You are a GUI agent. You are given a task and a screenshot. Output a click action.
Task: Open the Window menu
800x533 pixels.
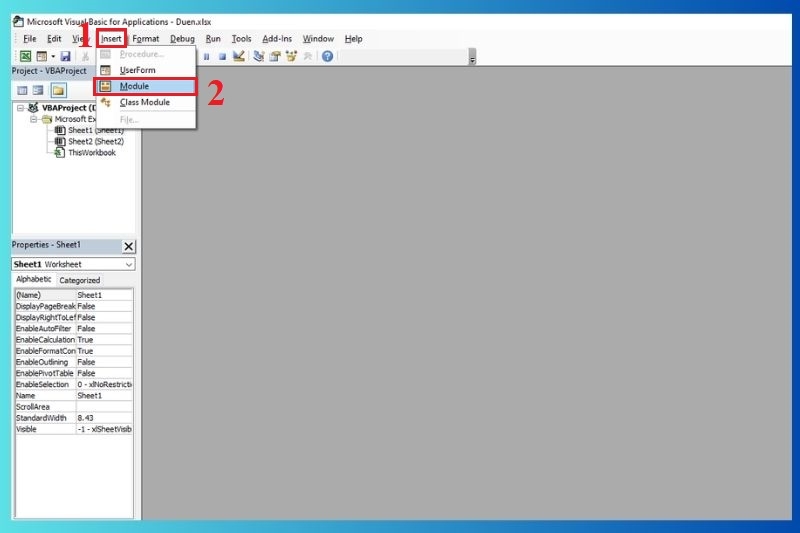pyautogui.click(x=318, y=39)
